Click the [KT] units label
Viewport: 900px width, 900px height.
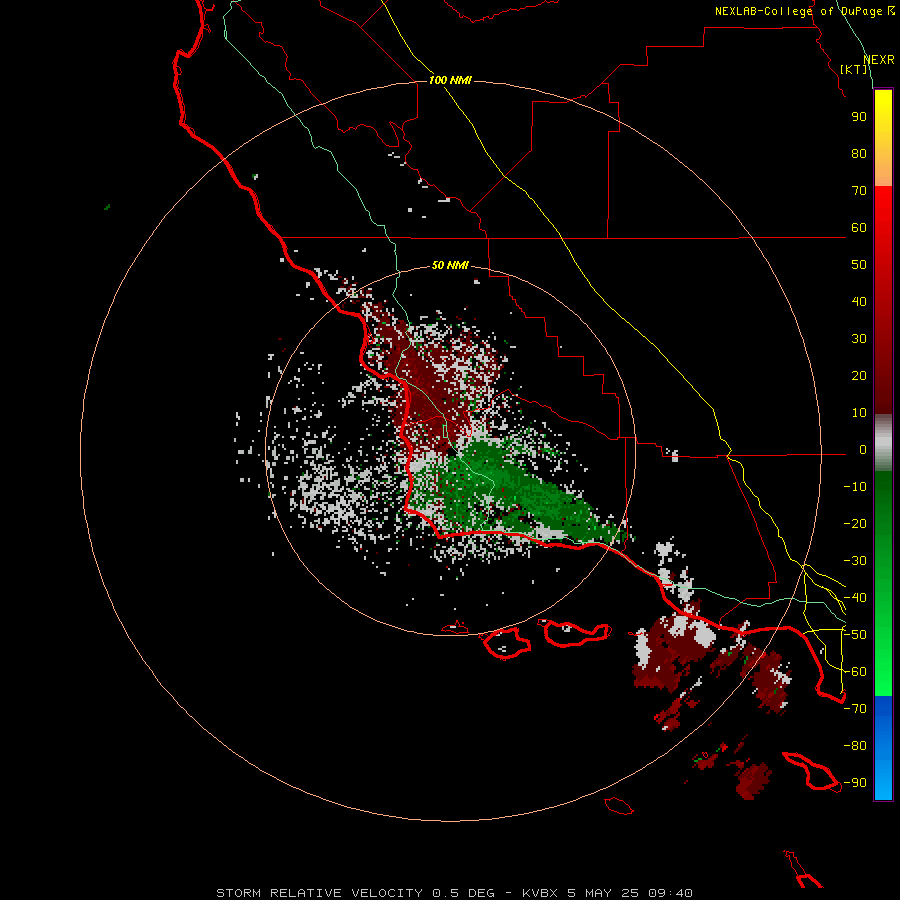tap(854, 69)
